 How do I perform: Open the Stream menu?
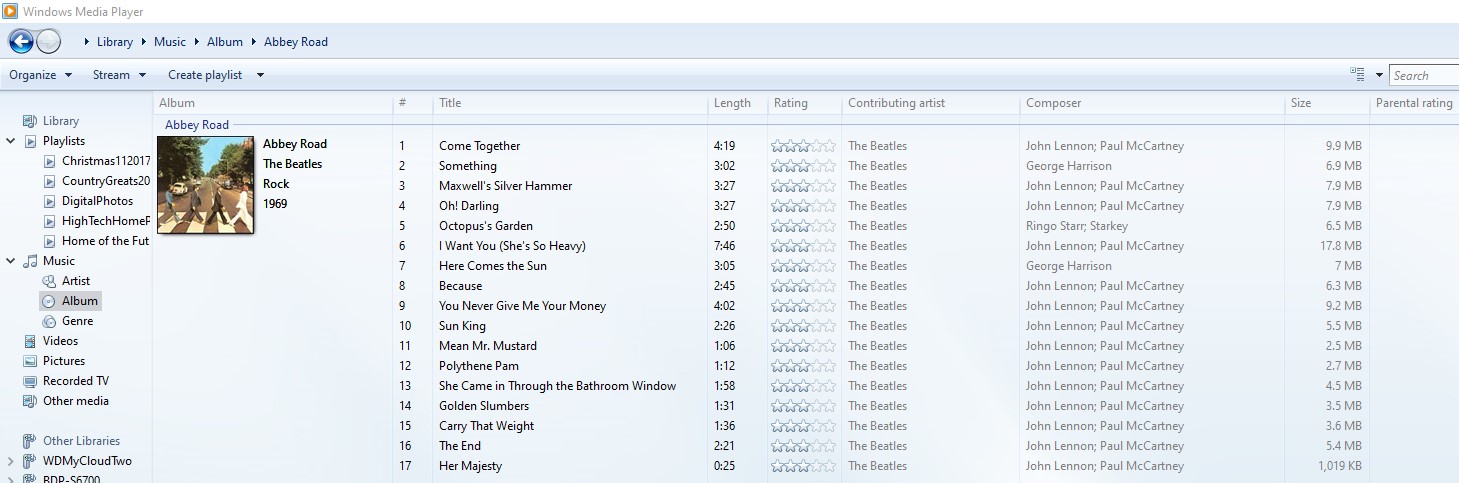point(119,75)
